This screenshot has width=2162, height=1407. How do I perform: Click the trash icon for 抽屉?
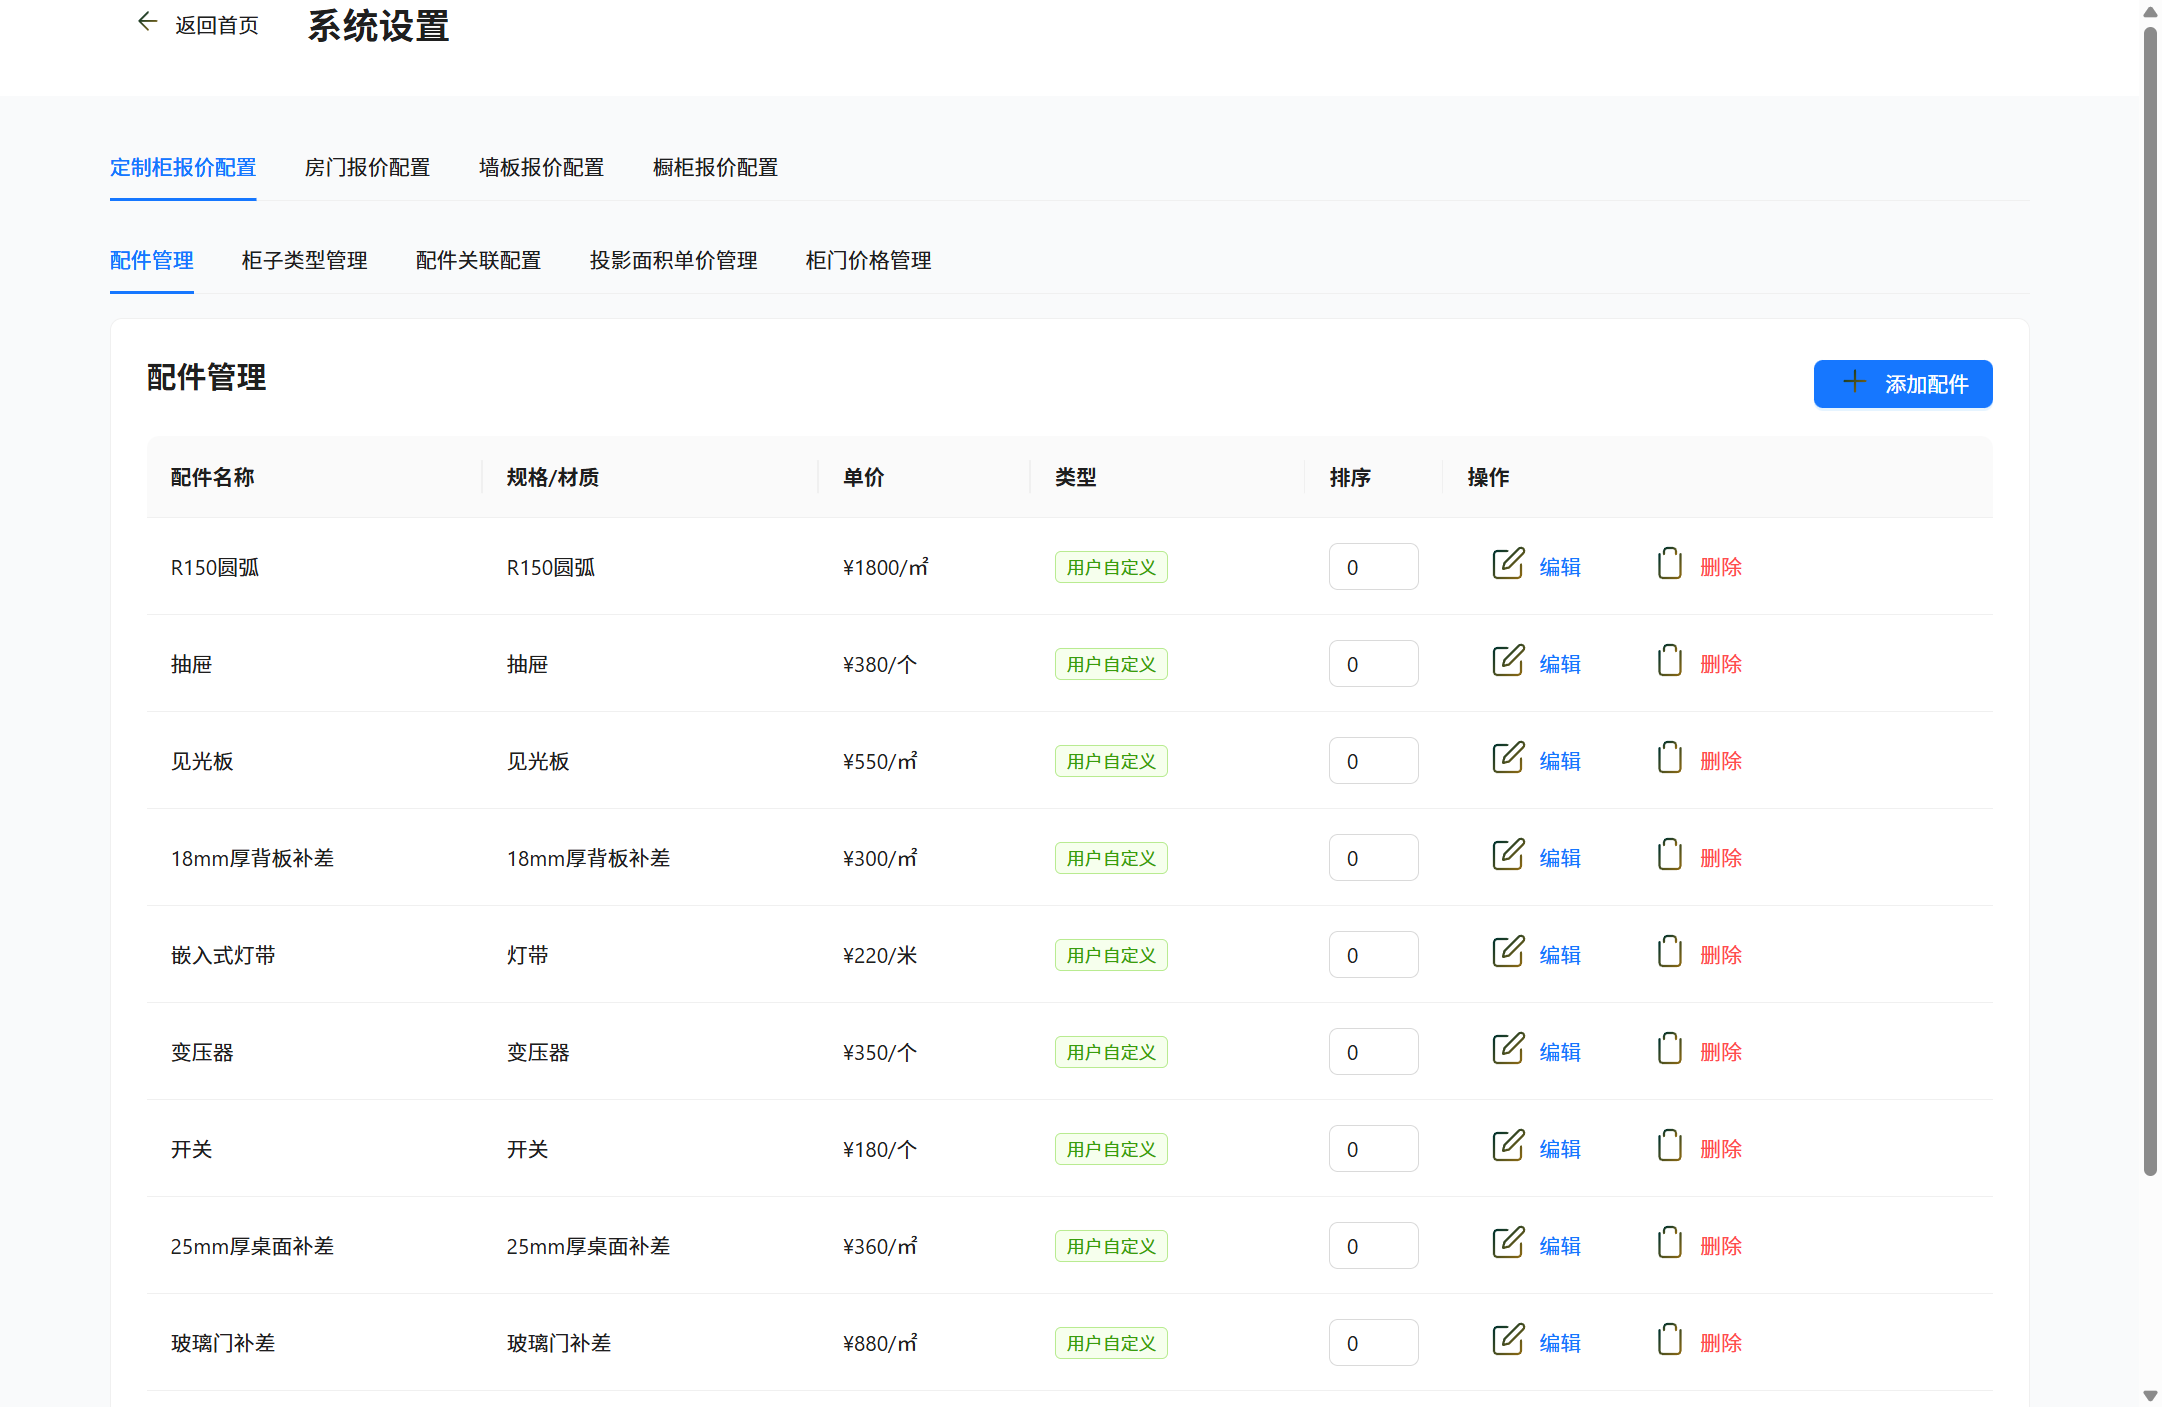pos(1669,661)
